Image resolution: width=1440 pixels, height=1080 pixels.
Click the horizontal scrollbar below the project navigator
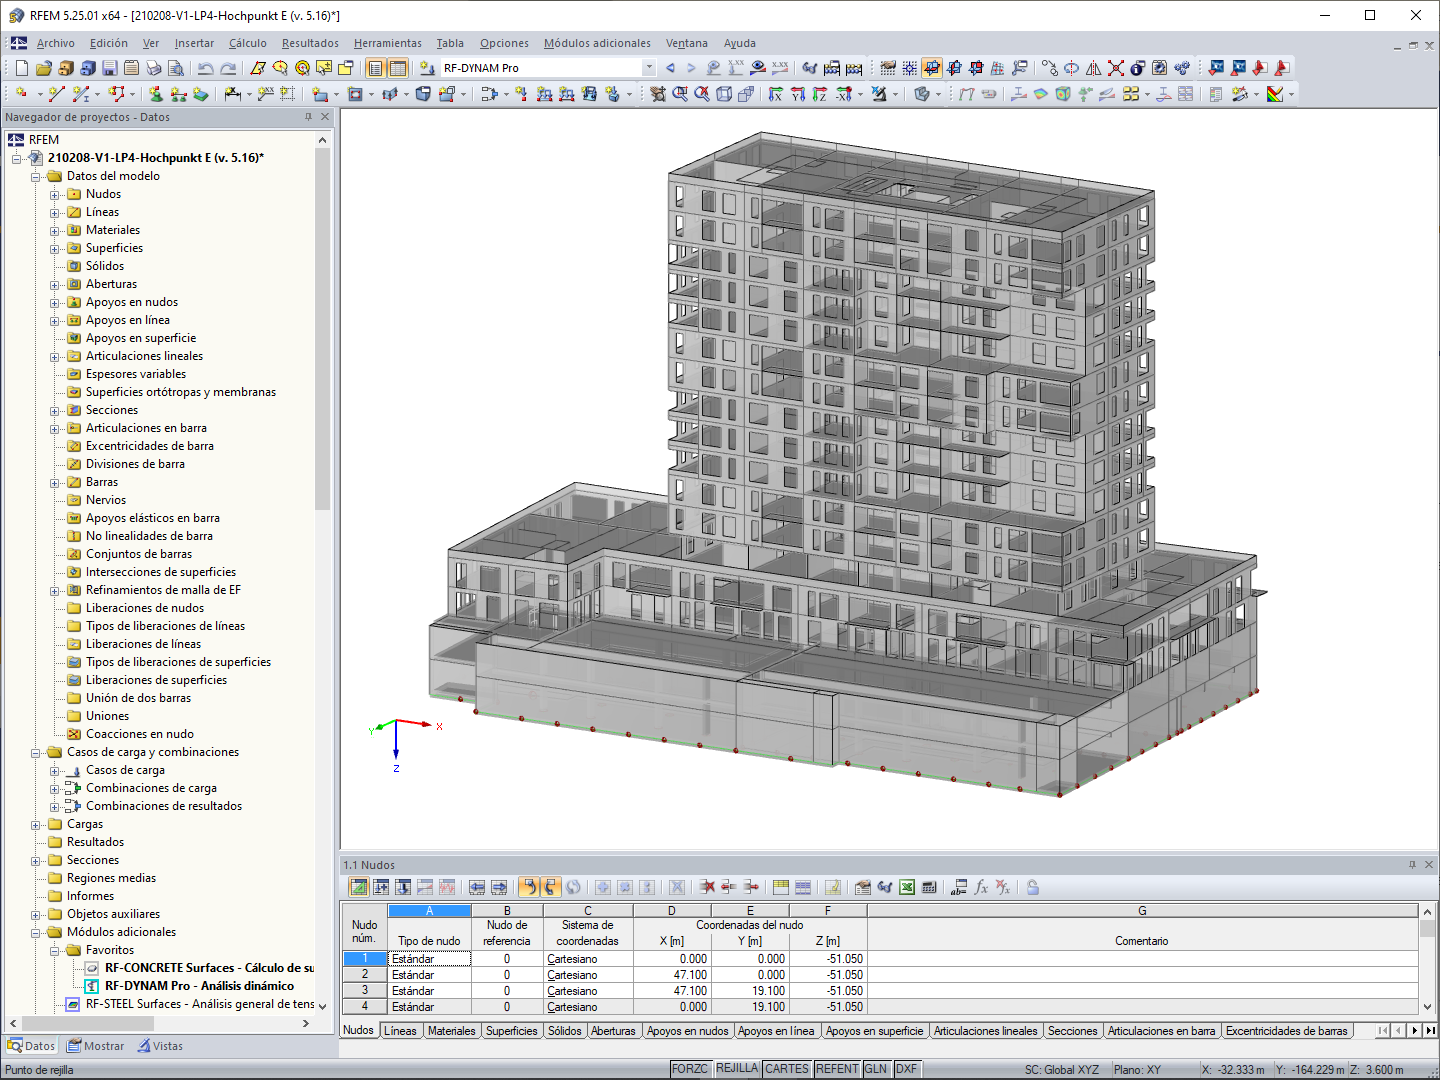150,1024
